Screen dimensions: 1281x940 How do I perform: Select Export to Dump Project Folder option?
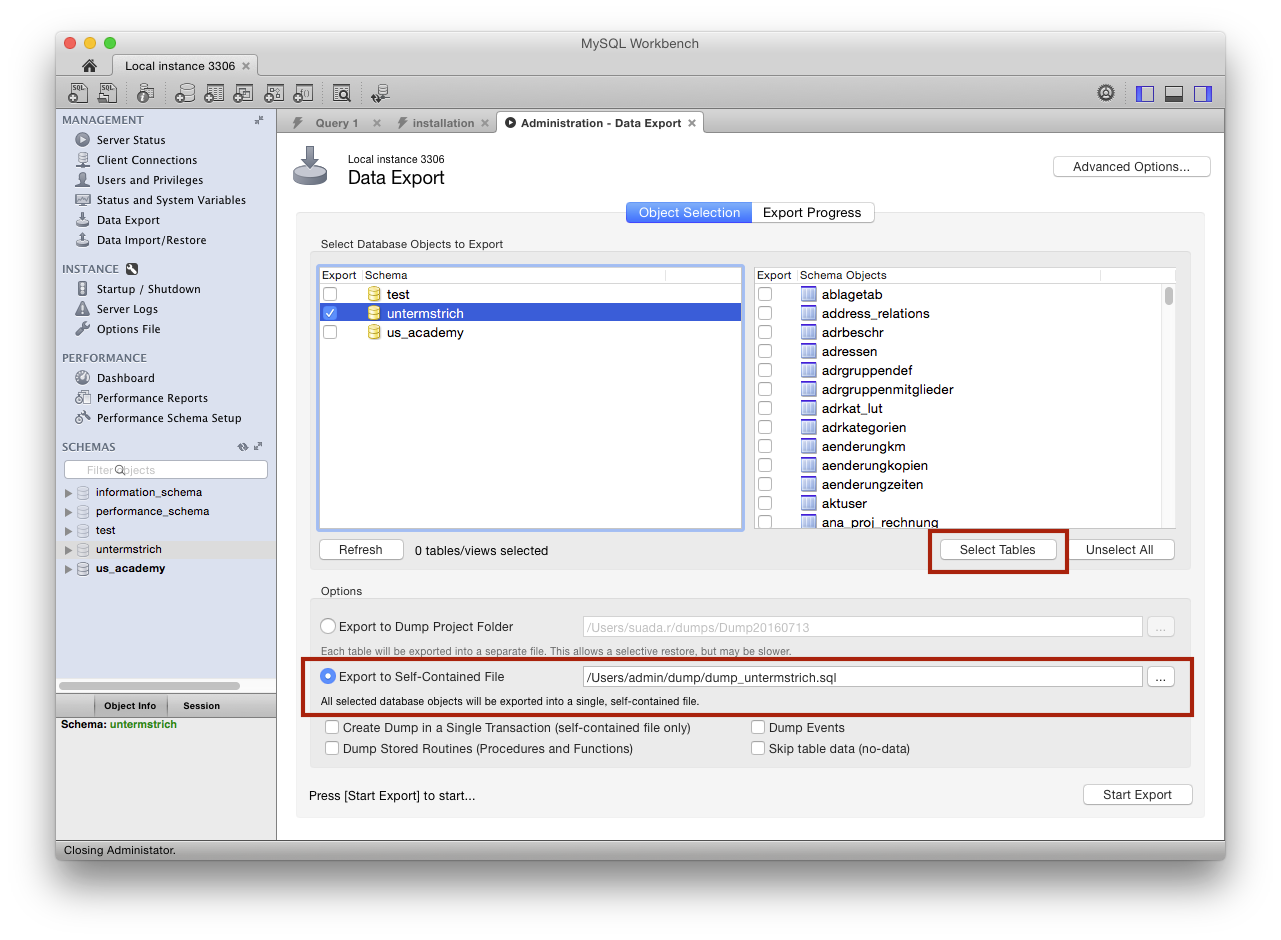coord(328,627)
